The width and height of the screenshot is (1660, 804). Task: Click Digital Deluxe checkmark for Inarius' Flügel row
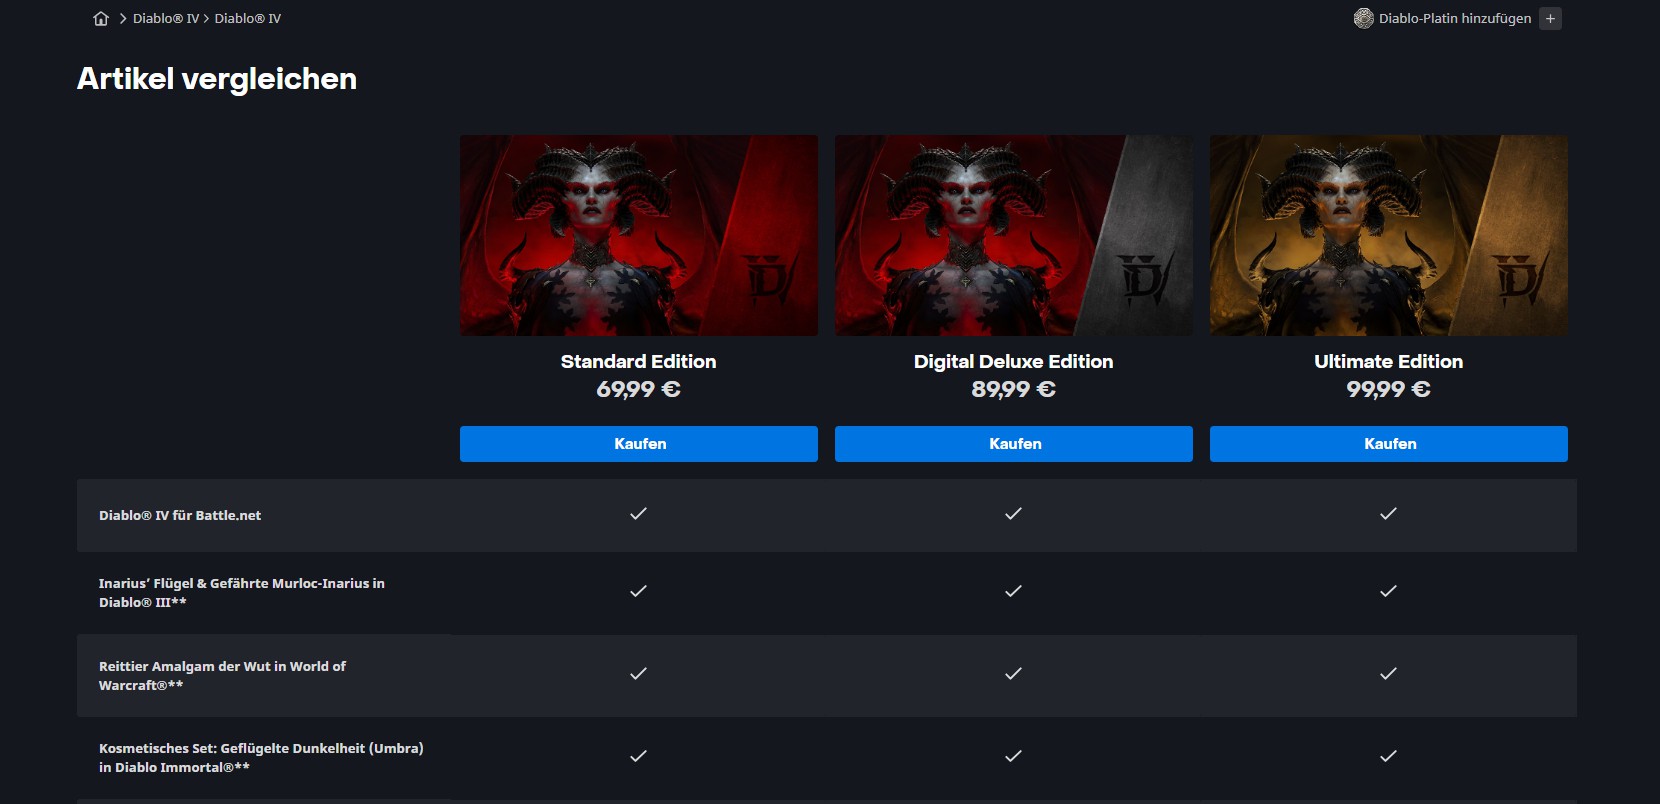tap(1013, 591)
